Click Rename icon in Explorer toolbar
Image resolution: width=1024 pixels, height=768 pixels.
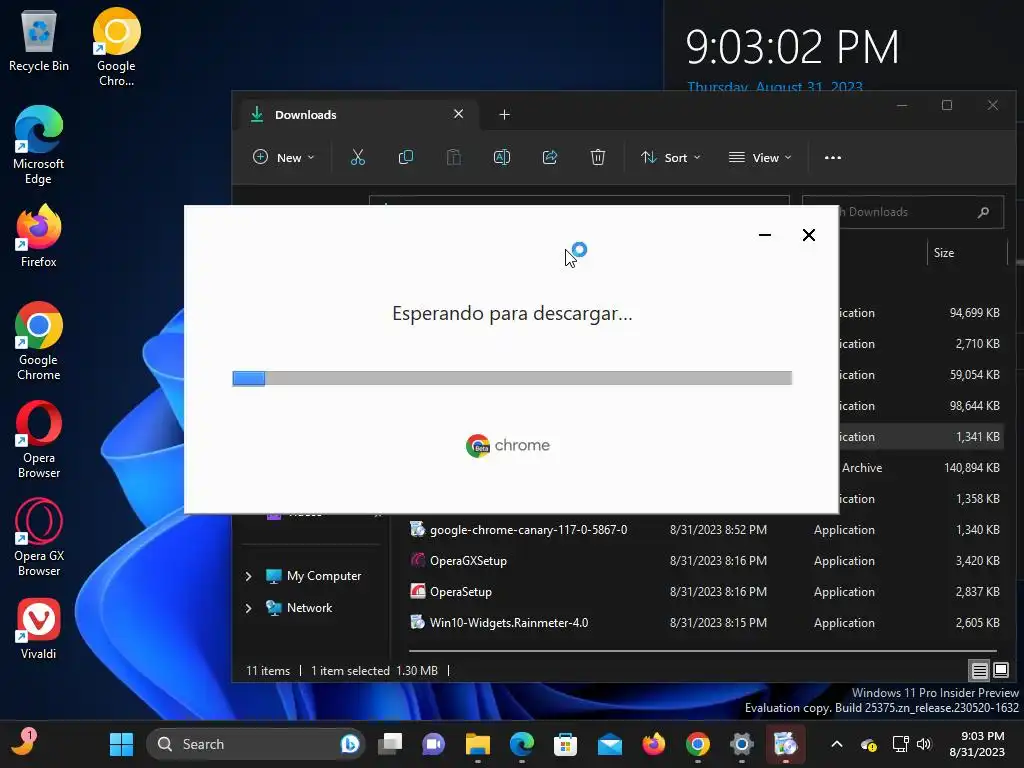pos(502,157)
